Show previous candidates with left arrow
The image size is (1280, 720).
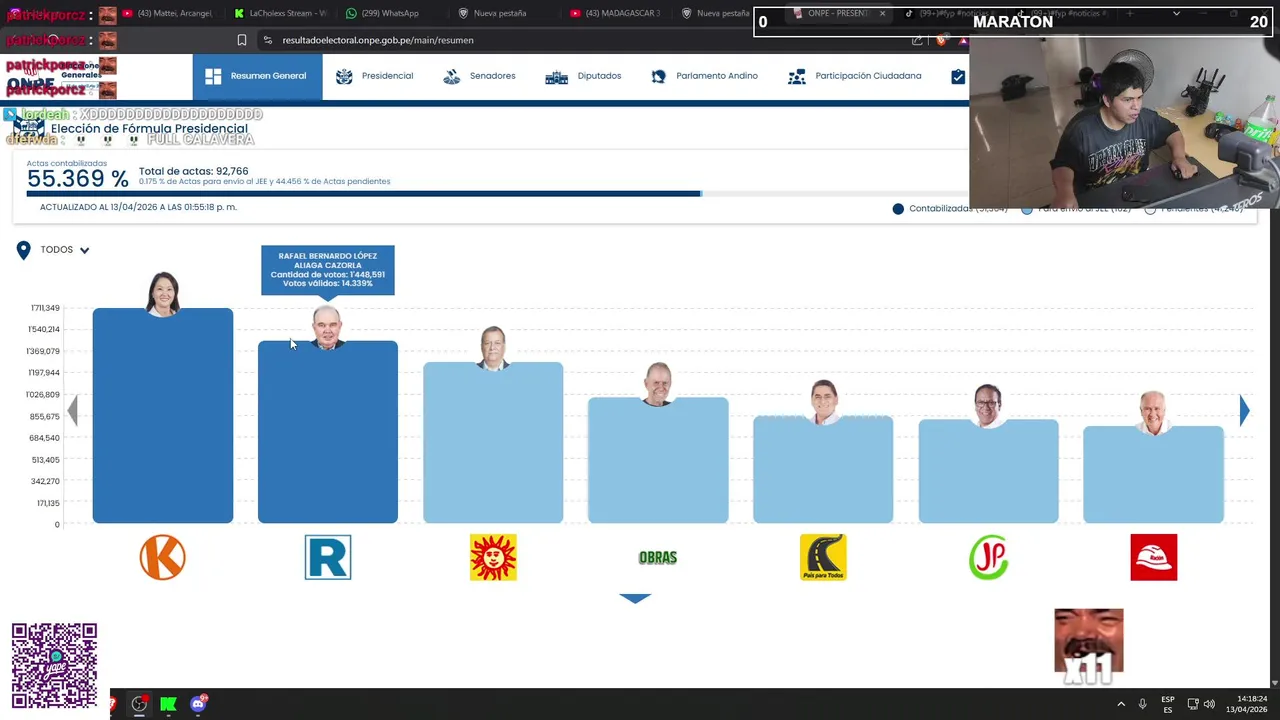coord(72,410)
